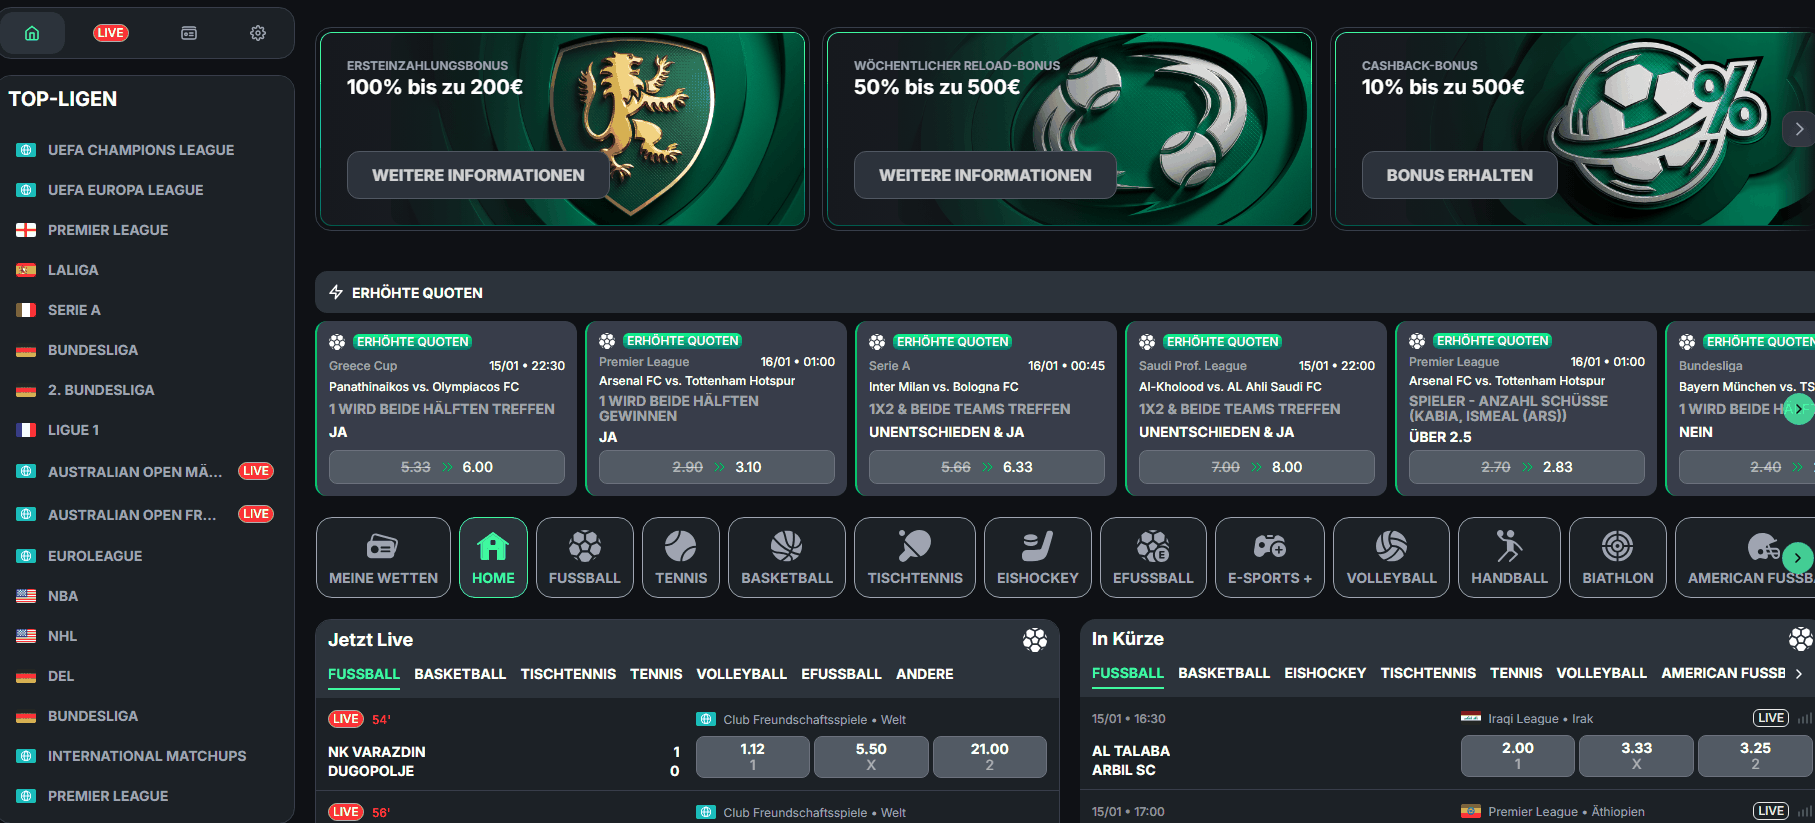Select the Tennis sport icon

(681, 546)
